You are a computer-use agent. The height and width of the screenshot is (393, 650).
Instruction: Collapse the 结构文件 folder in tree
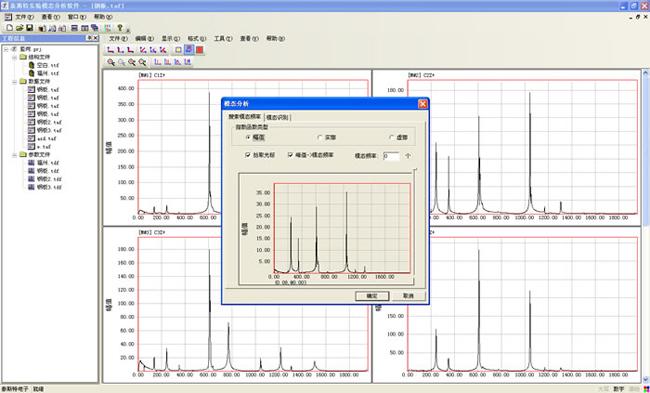pos(15,57)
